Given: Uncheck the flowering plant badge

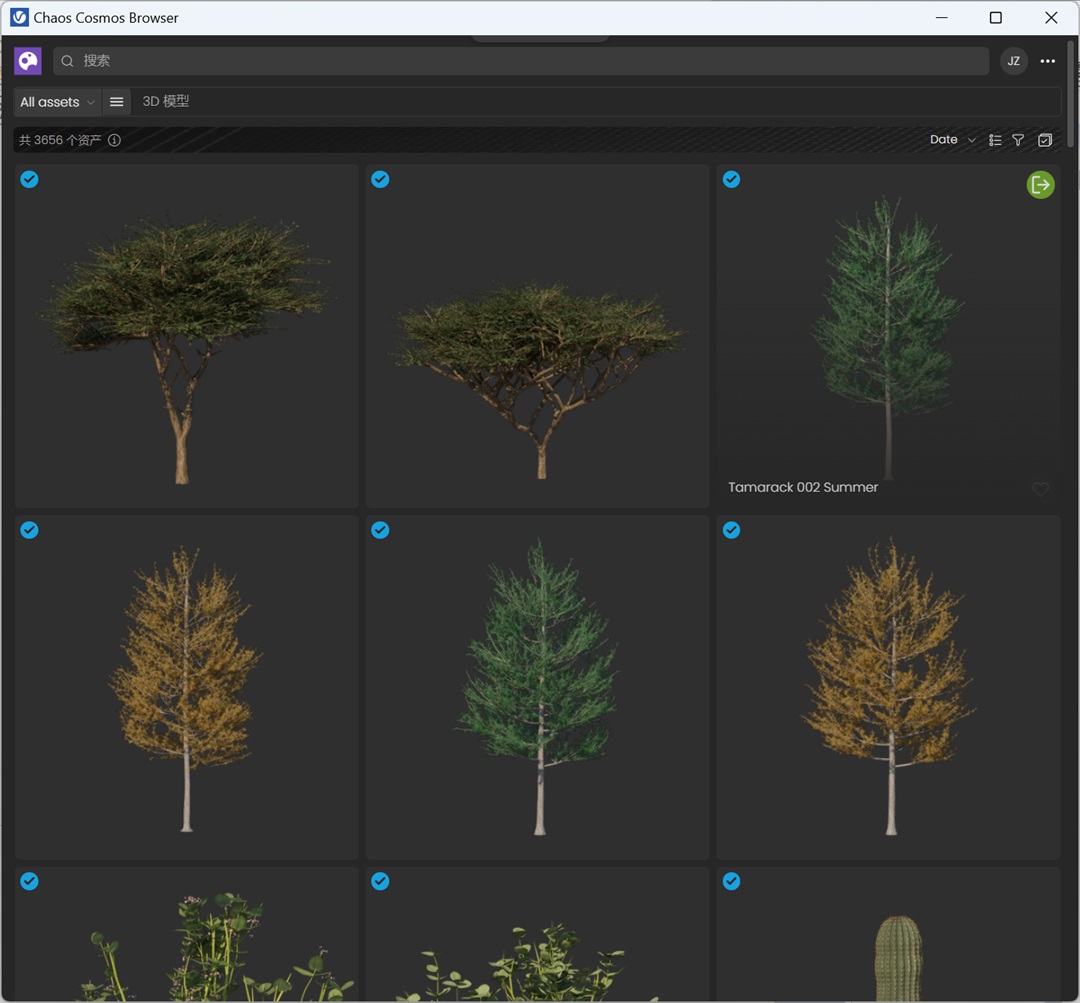Looking at the screenshot, I should point(30,881).
